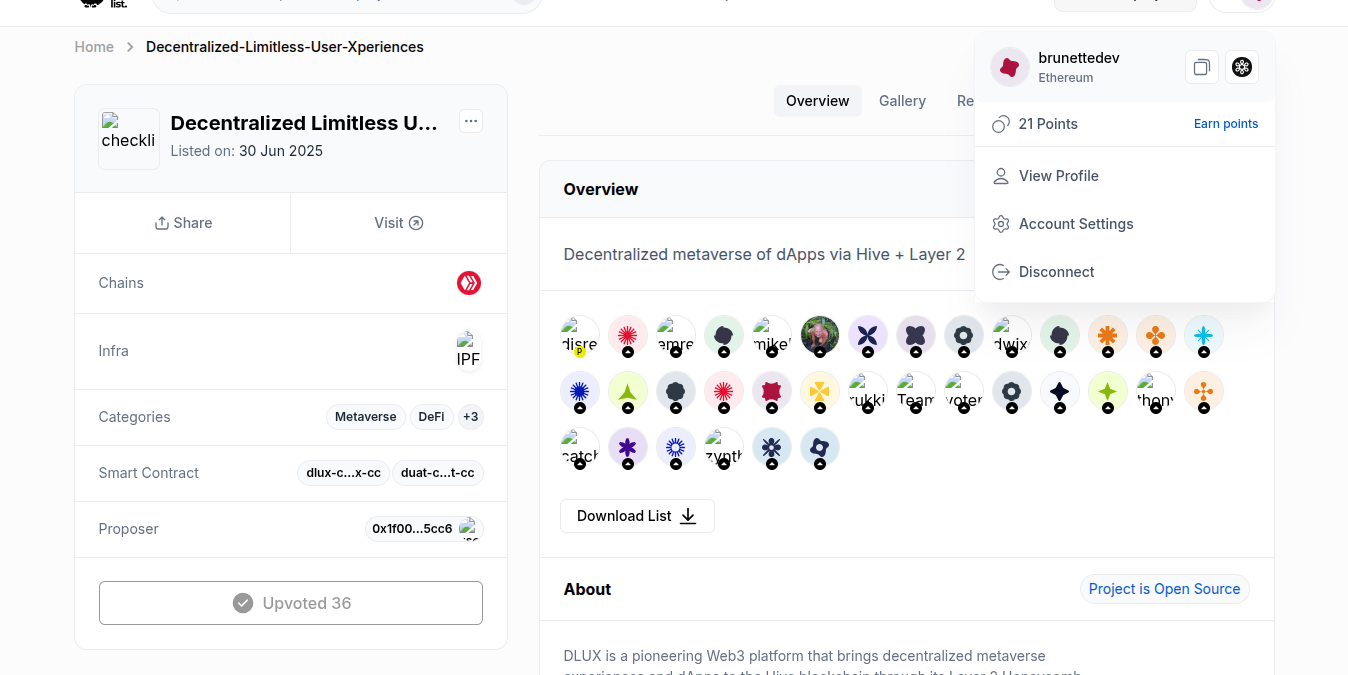The height and width of the screenshot is (675, 1348).
Task: Click the orange asterisk avatar
Action: (1108, 335)
